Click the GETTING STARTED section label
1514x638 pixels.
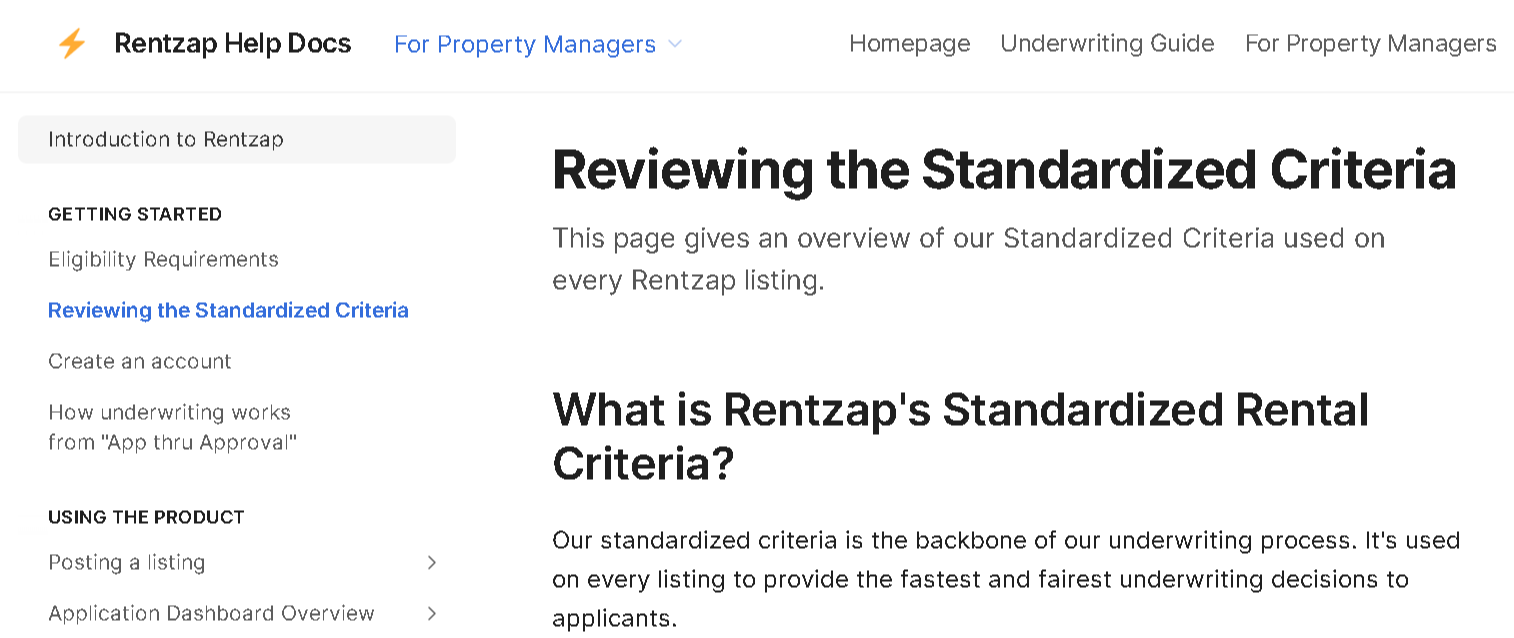tap(135, 214)
